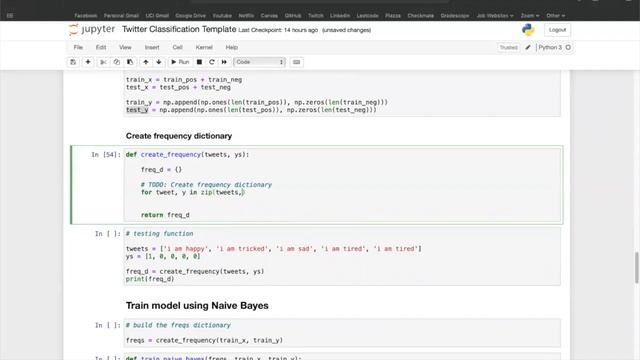Move selected cell down arrow
Image resolution: width=640 pixels, height=360 pixels.
click(159, 62)
